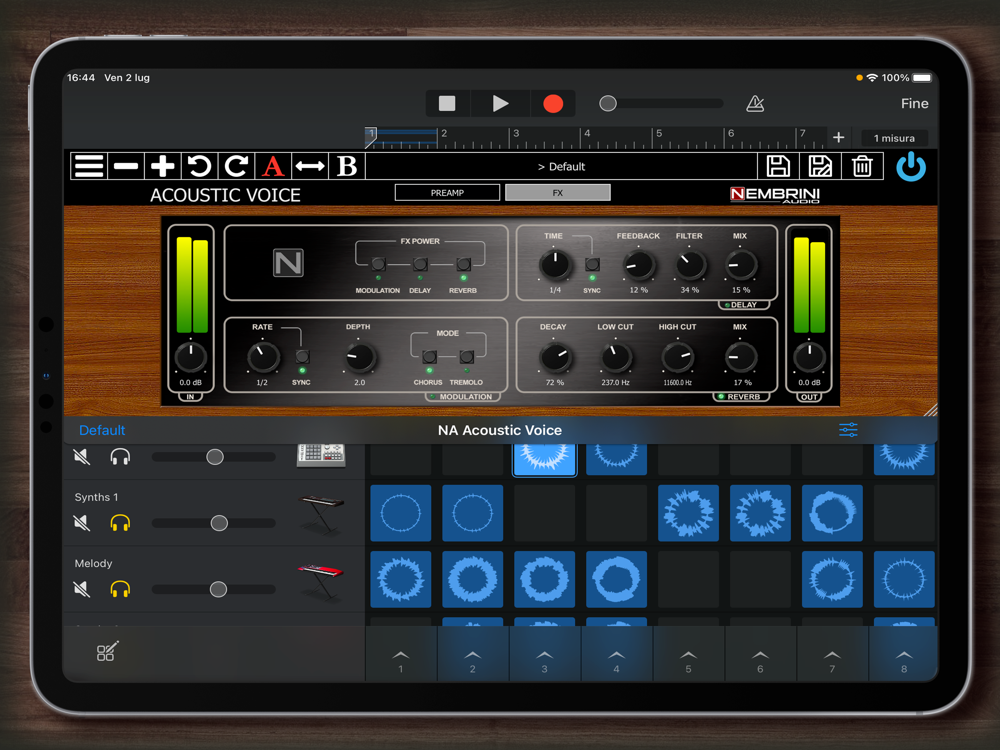
Task: Toggle the modulation rate SYNC switch
Action: coord(302,356)
